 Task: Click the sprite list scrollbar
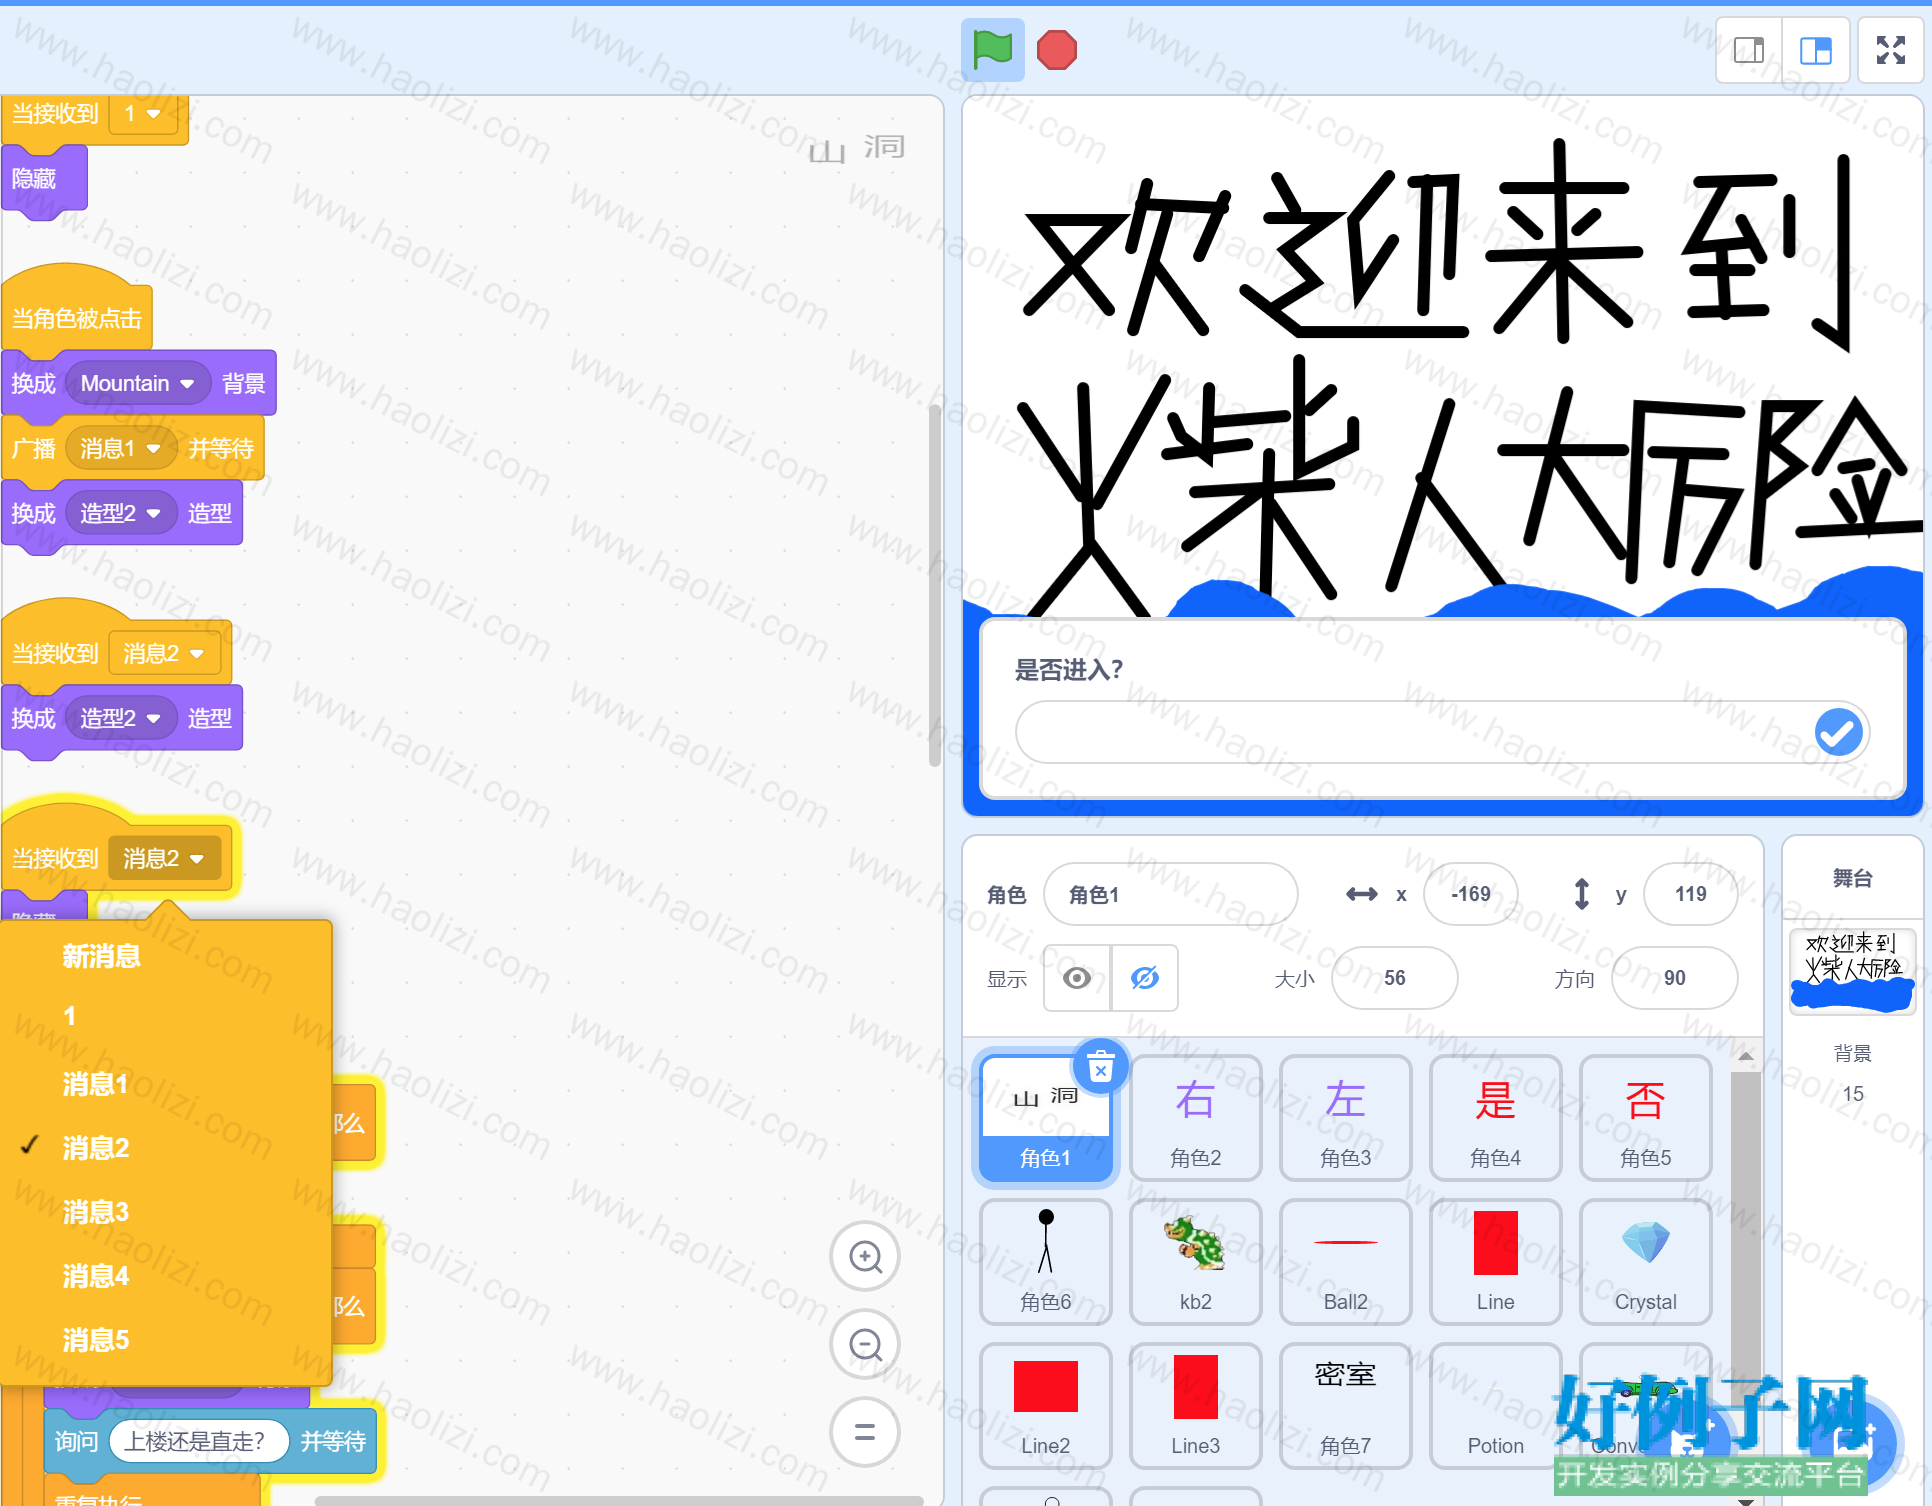pyautogui.click(x=1745, y=1230)
